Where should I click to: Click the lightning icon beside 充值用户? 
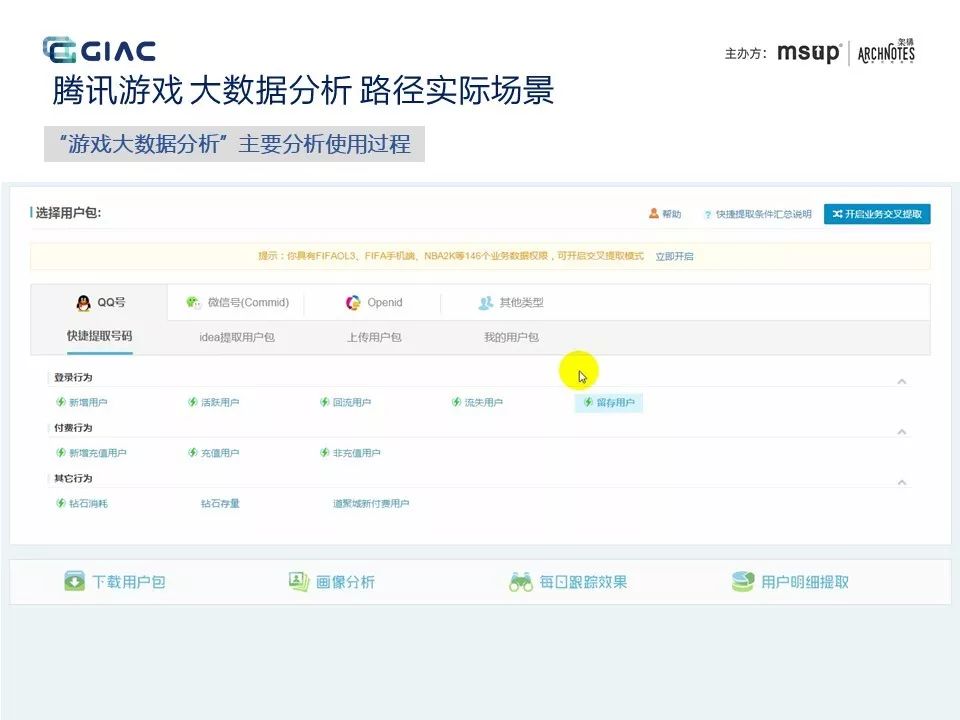(x=193, y=453)
